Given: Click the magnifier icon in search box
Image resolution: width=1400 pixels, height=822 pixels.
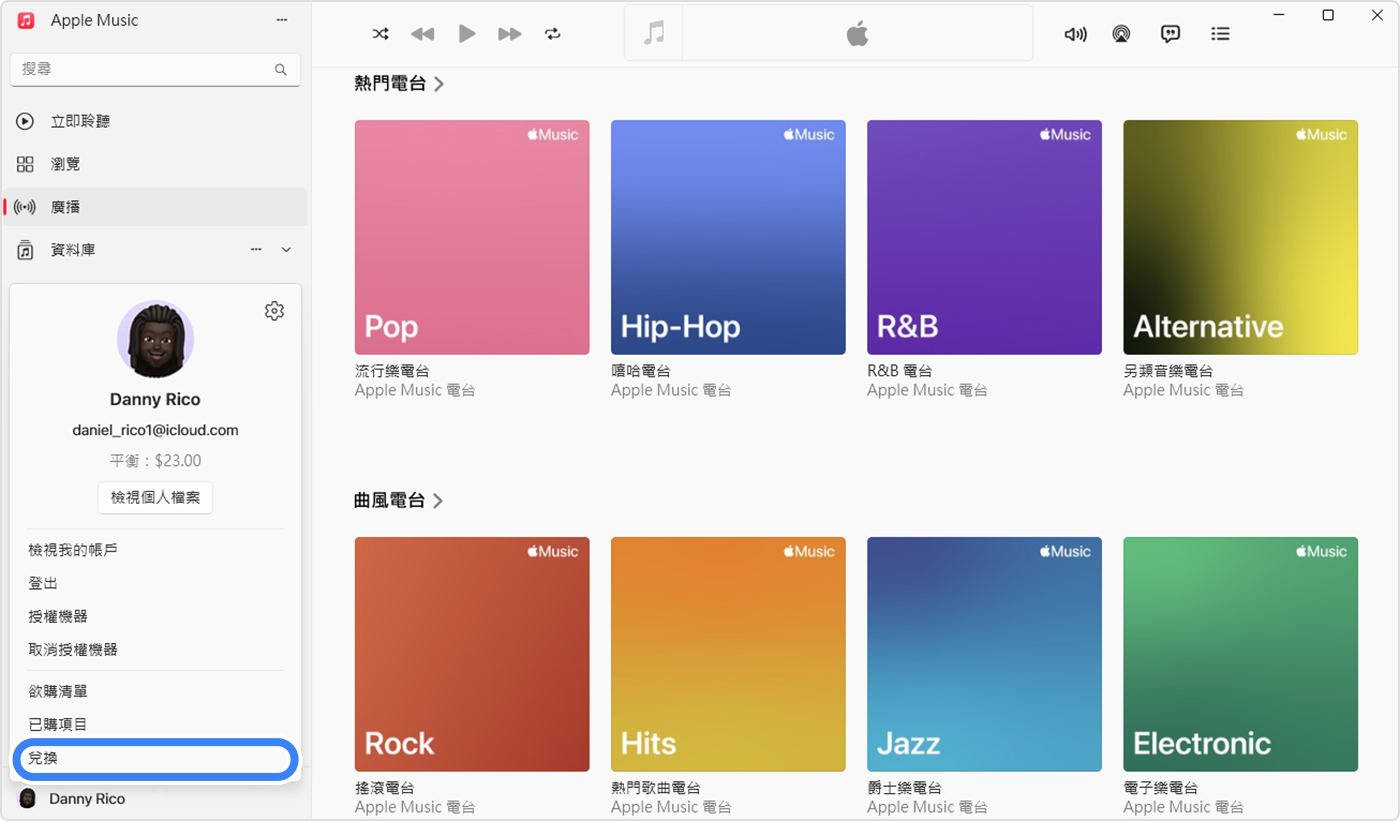Looking at the screenshot, I should tap(281, 70).
